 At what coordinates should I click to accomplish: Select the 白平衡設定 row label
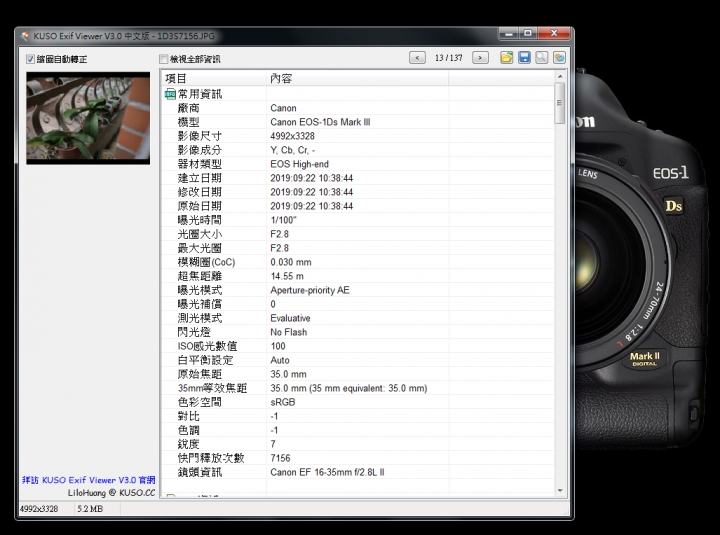(205, 360)
